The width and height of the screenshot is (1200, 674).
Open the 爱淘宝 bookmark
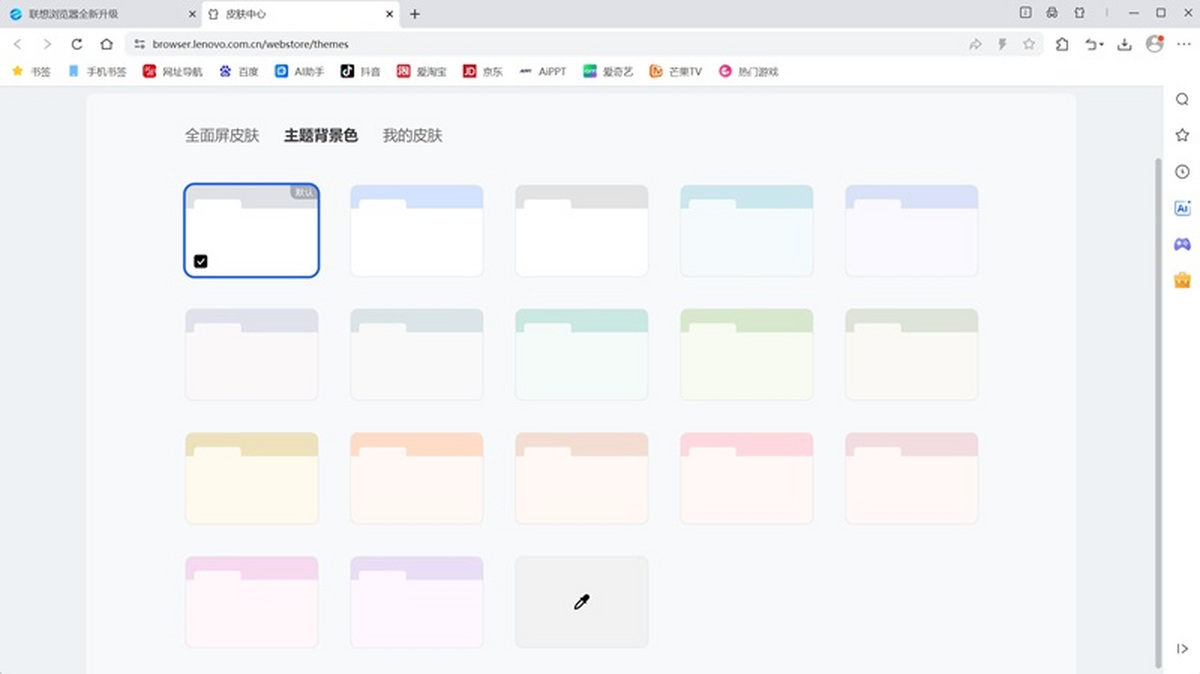point(422,72)
